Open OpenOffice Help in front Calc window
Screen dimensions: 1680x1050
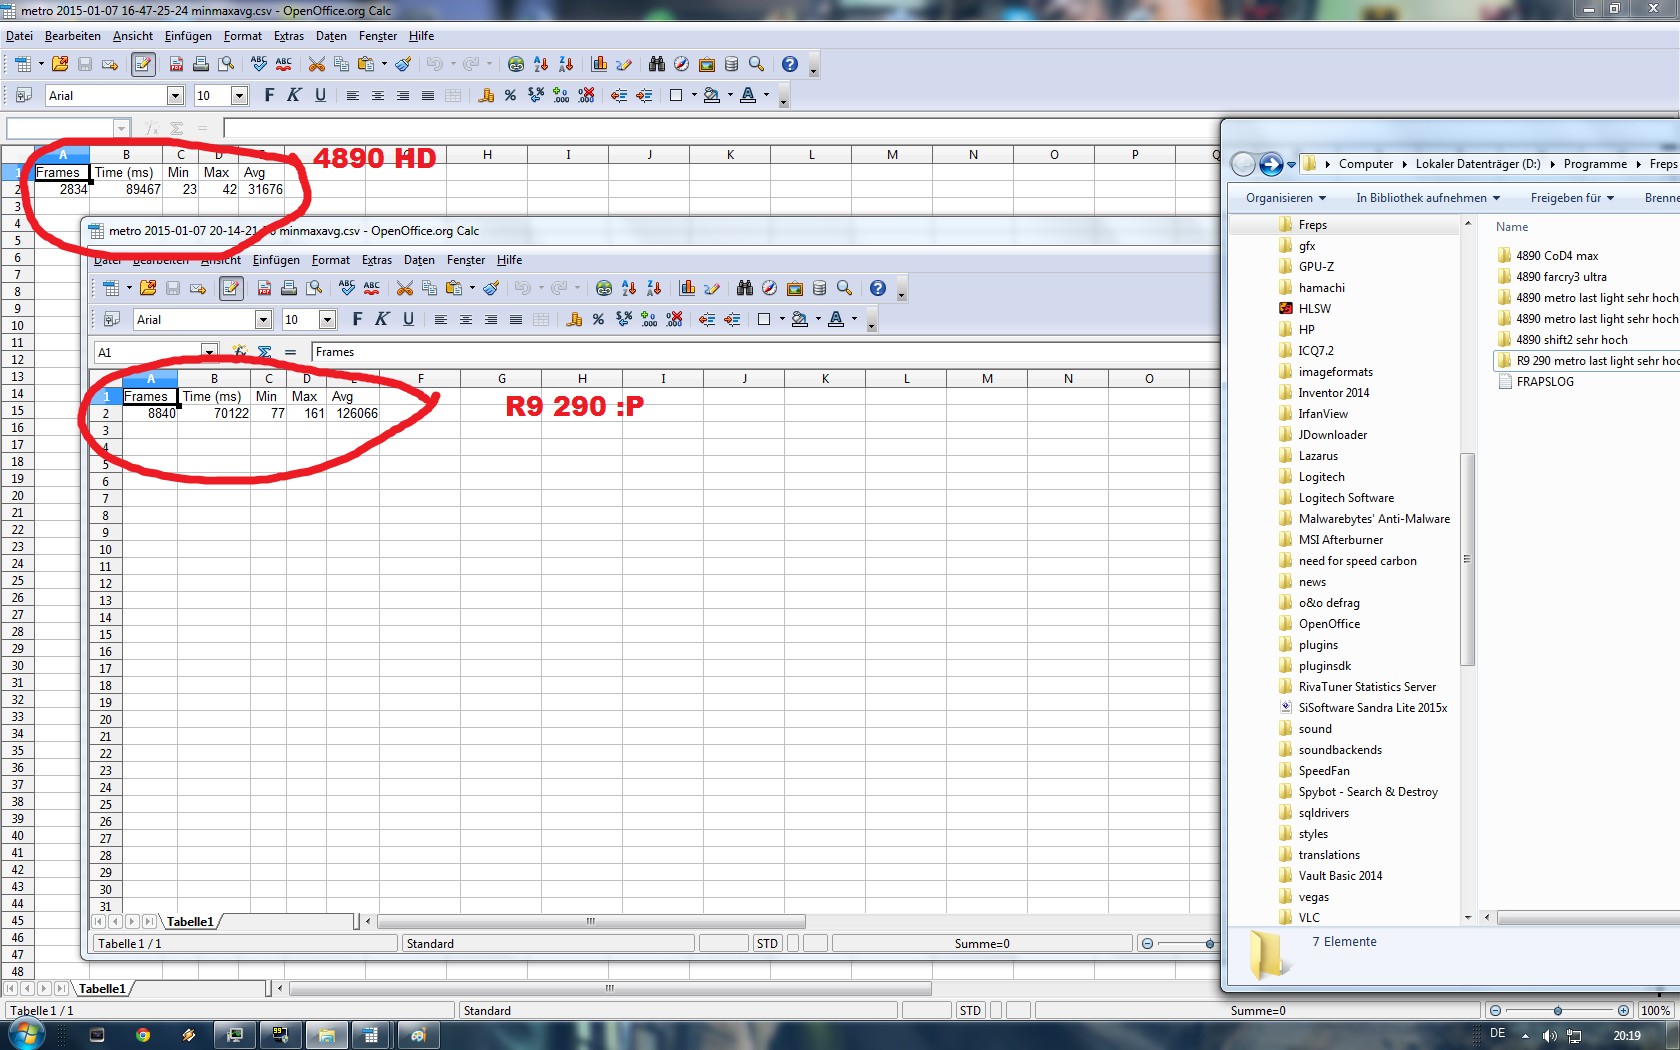pyautogui.click(x=878, y=288)
